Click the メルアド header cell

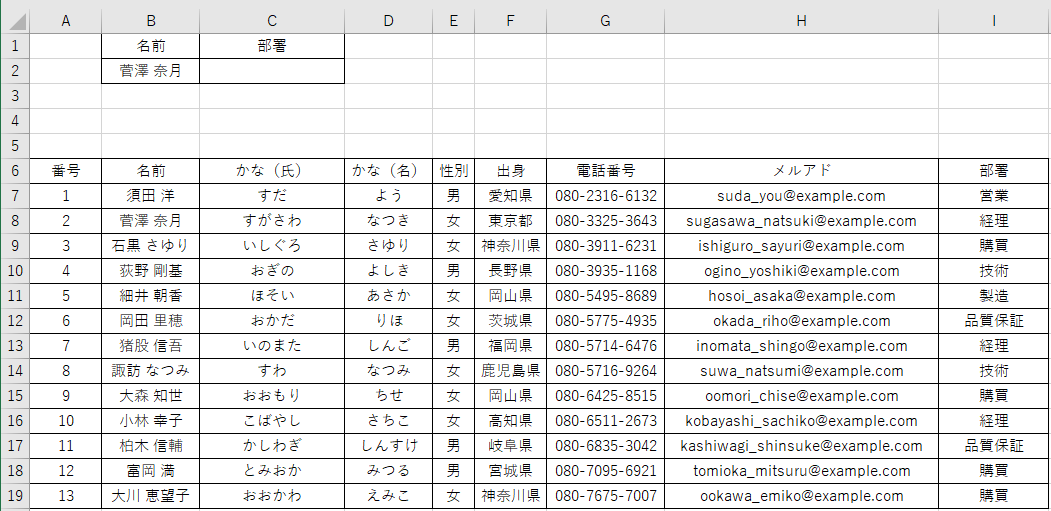point(802,170)
